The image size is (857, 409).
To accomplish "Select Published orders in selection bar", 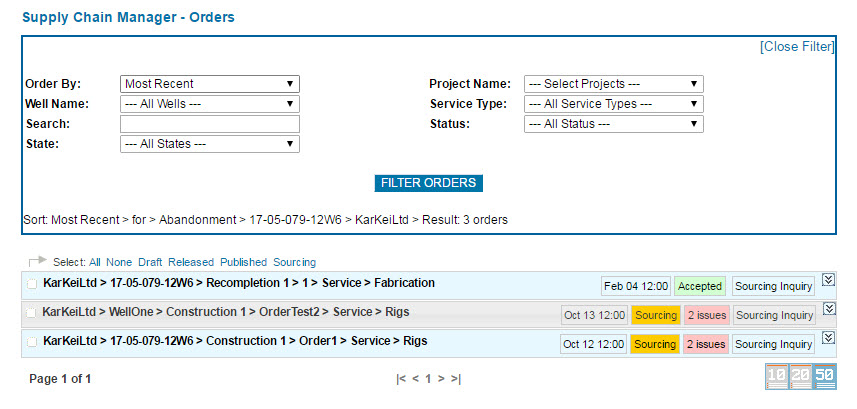I will tap(243, 262).
